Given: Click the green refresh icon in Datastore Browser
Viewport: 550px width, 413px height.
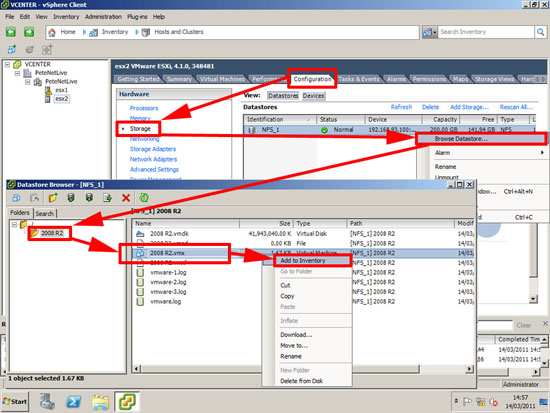Looking at the screenshot, I should [x=144, y=198].
